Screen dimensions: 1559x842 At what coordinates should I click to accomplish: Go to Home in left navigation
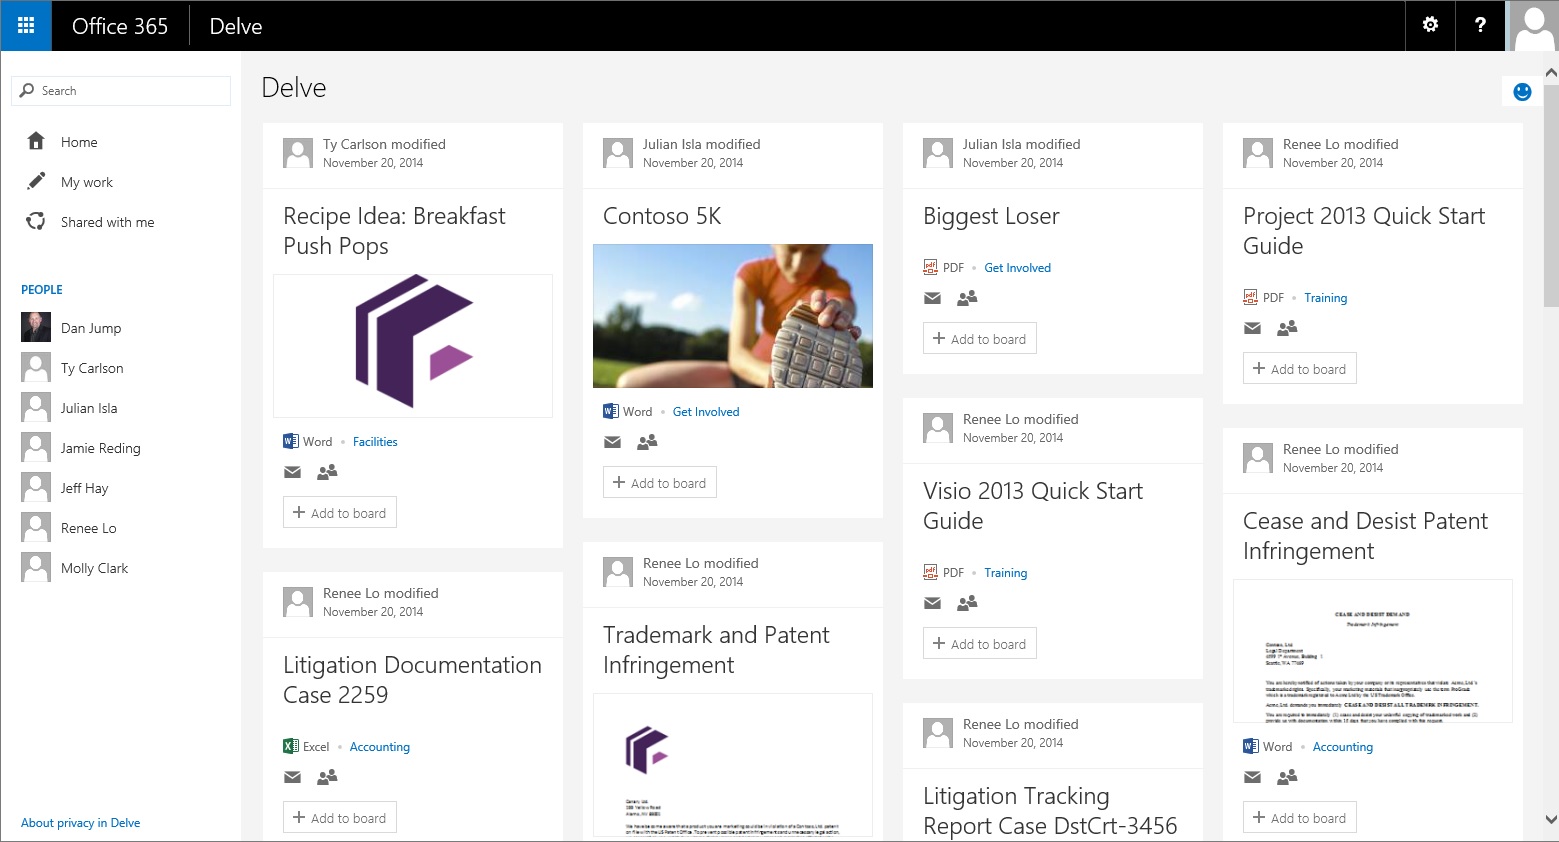click(79, 142)
